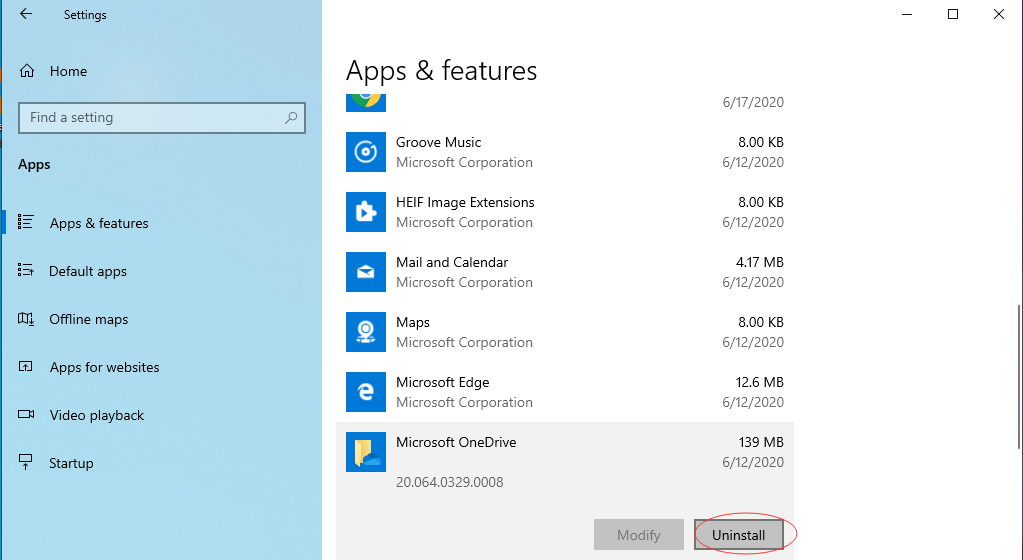The image size is (1023, 560).
Task: Click OneDrive version 20.064.0329.0008 text
Action: pyautogui.click(x=450, y=482)
